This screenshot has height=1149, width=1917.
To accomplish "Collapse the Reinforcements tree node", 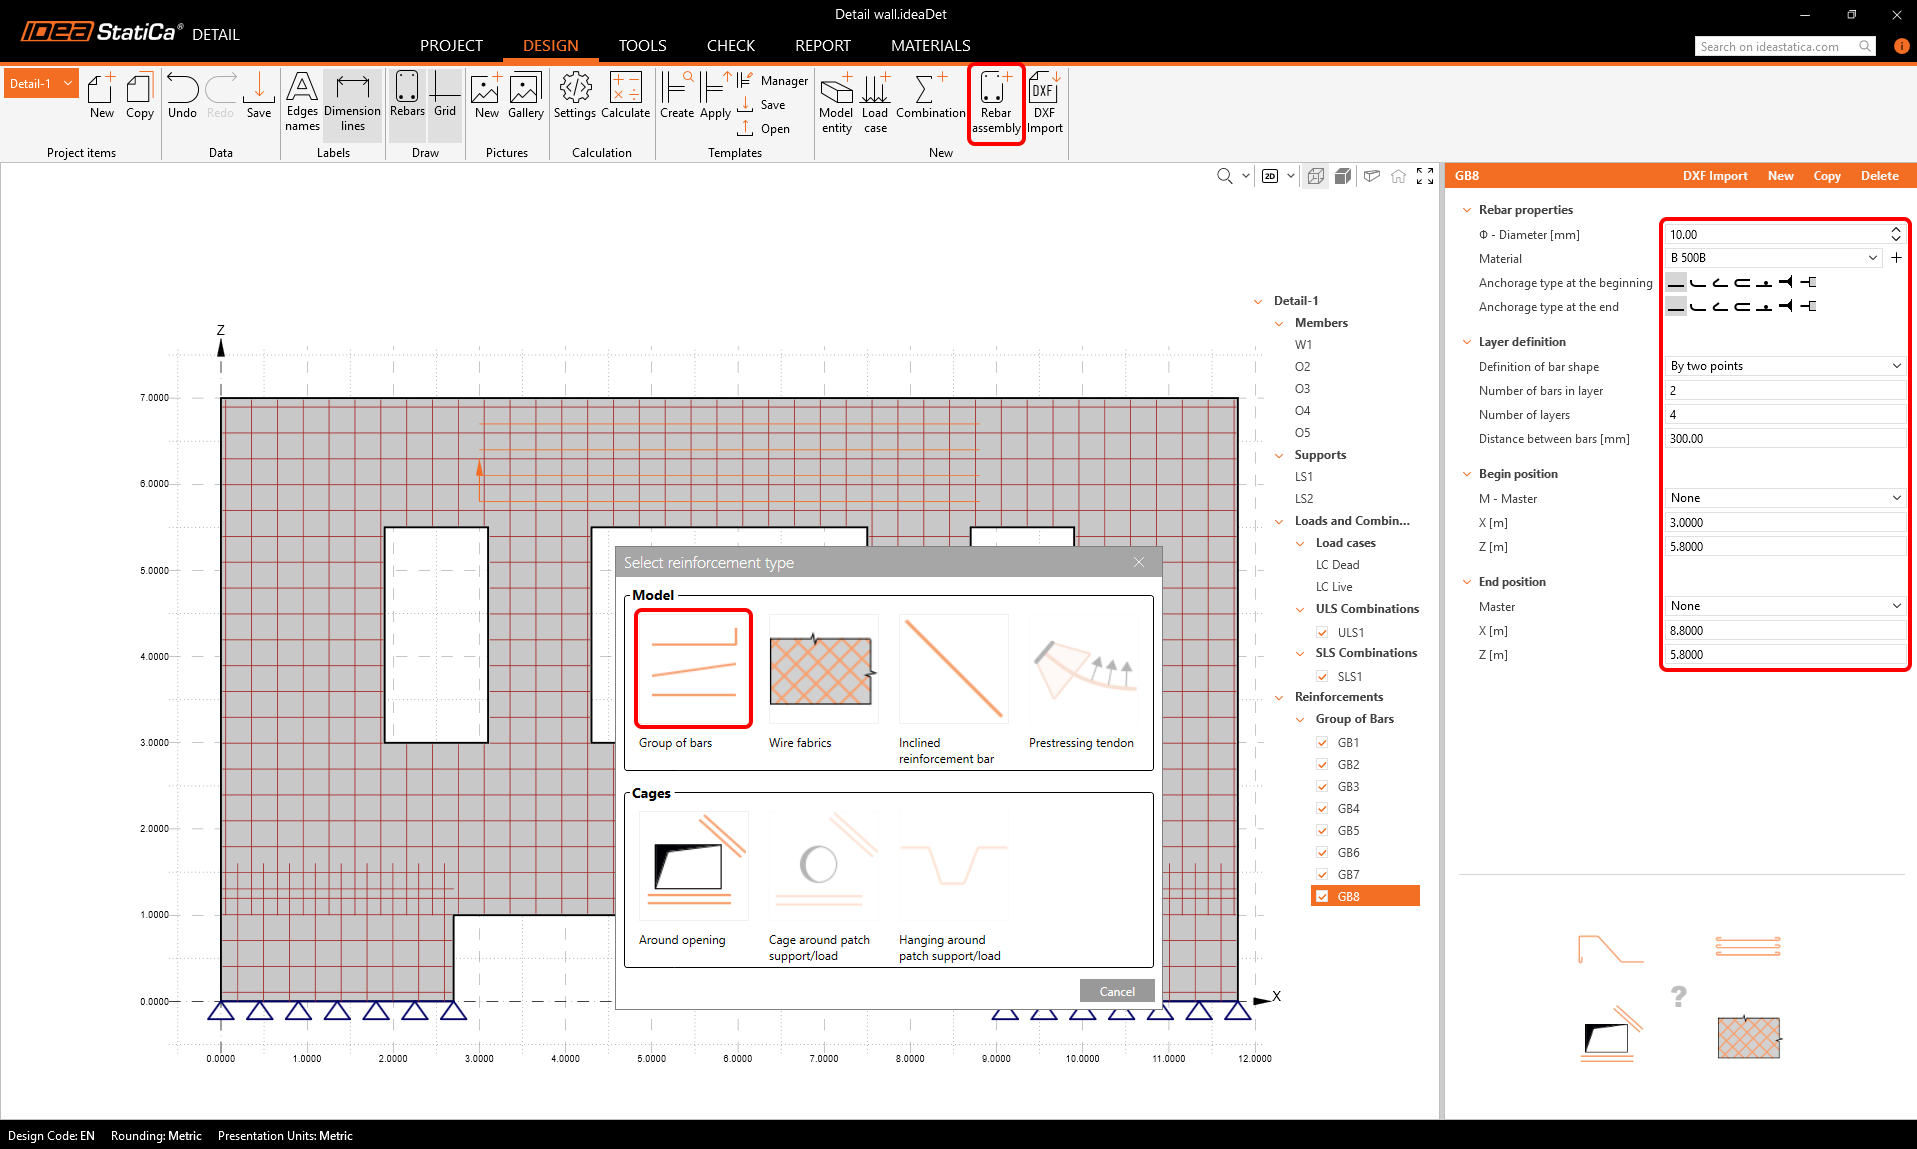I will click(x=1280, y=698).
